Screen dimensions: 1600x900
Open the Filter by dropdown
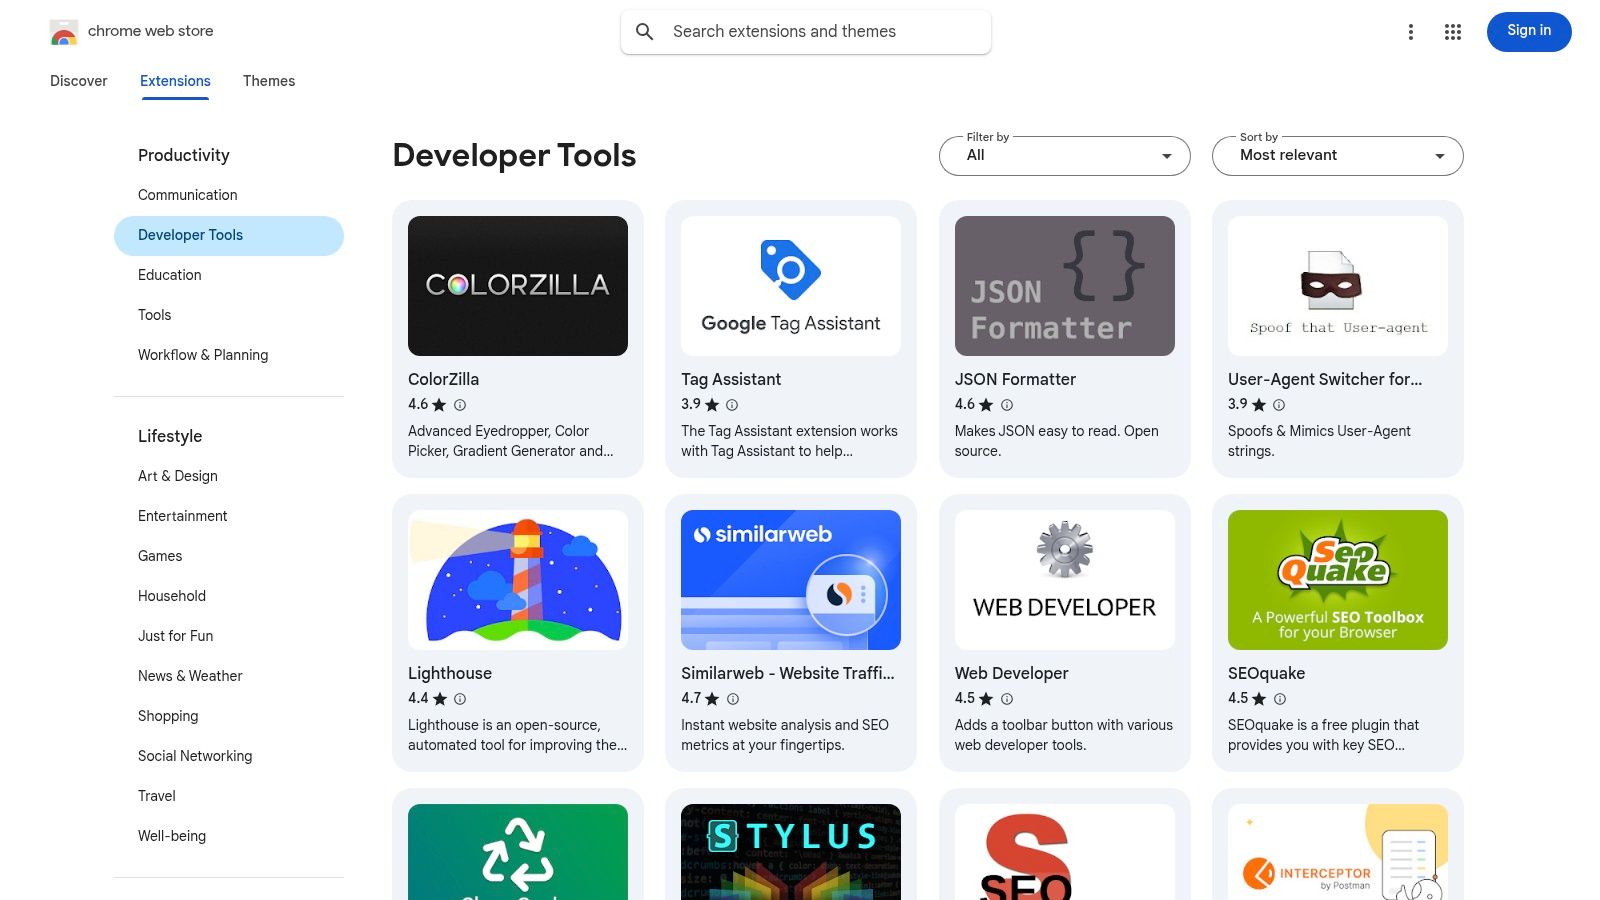click(1064, 156)
